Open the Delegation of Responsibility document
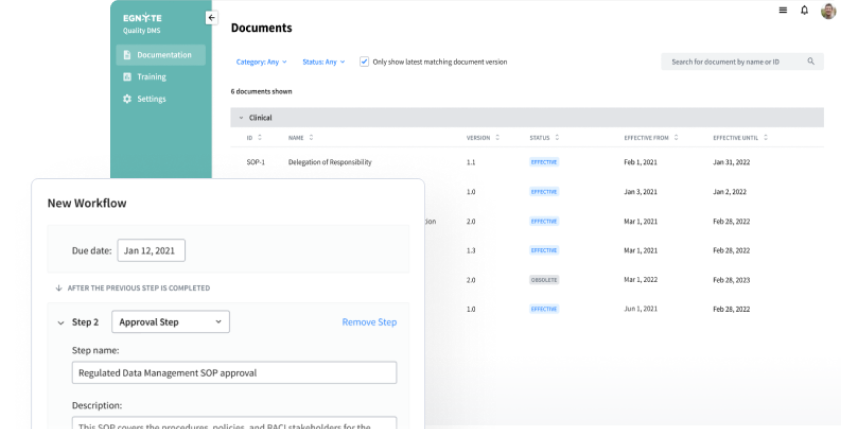 click(329, 162)
